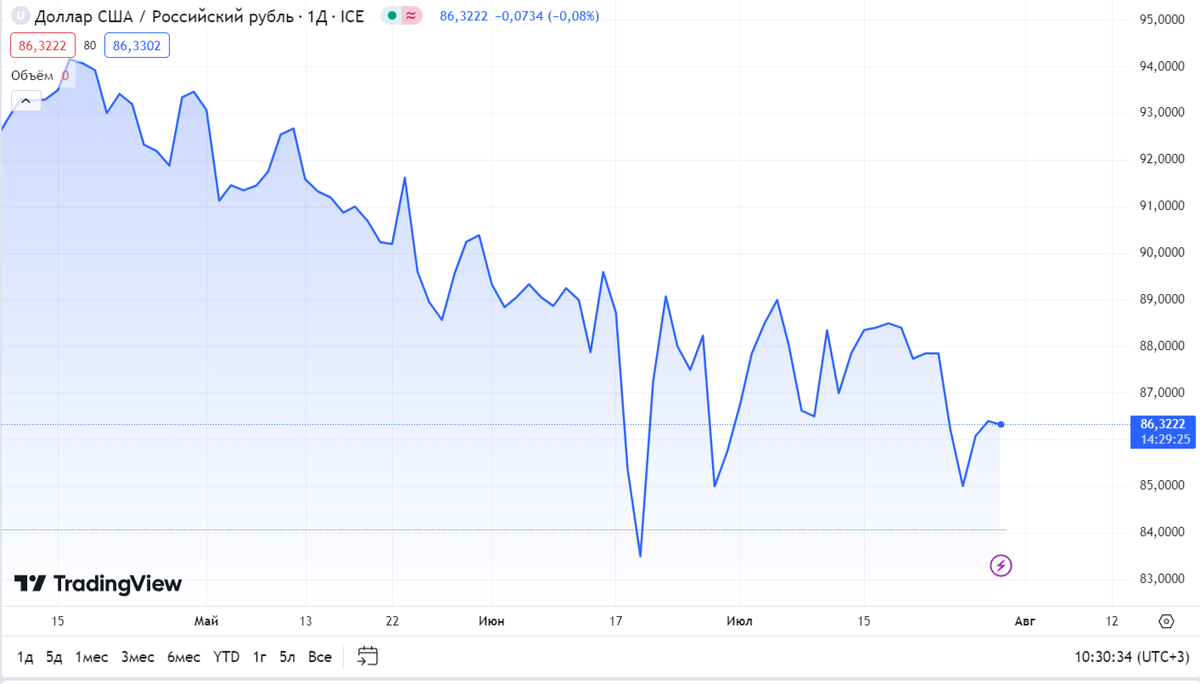Viewport: 1200px width, 684px height.
Task: Click the blue buy price 86,3302 button
Action: pos(137,45)
